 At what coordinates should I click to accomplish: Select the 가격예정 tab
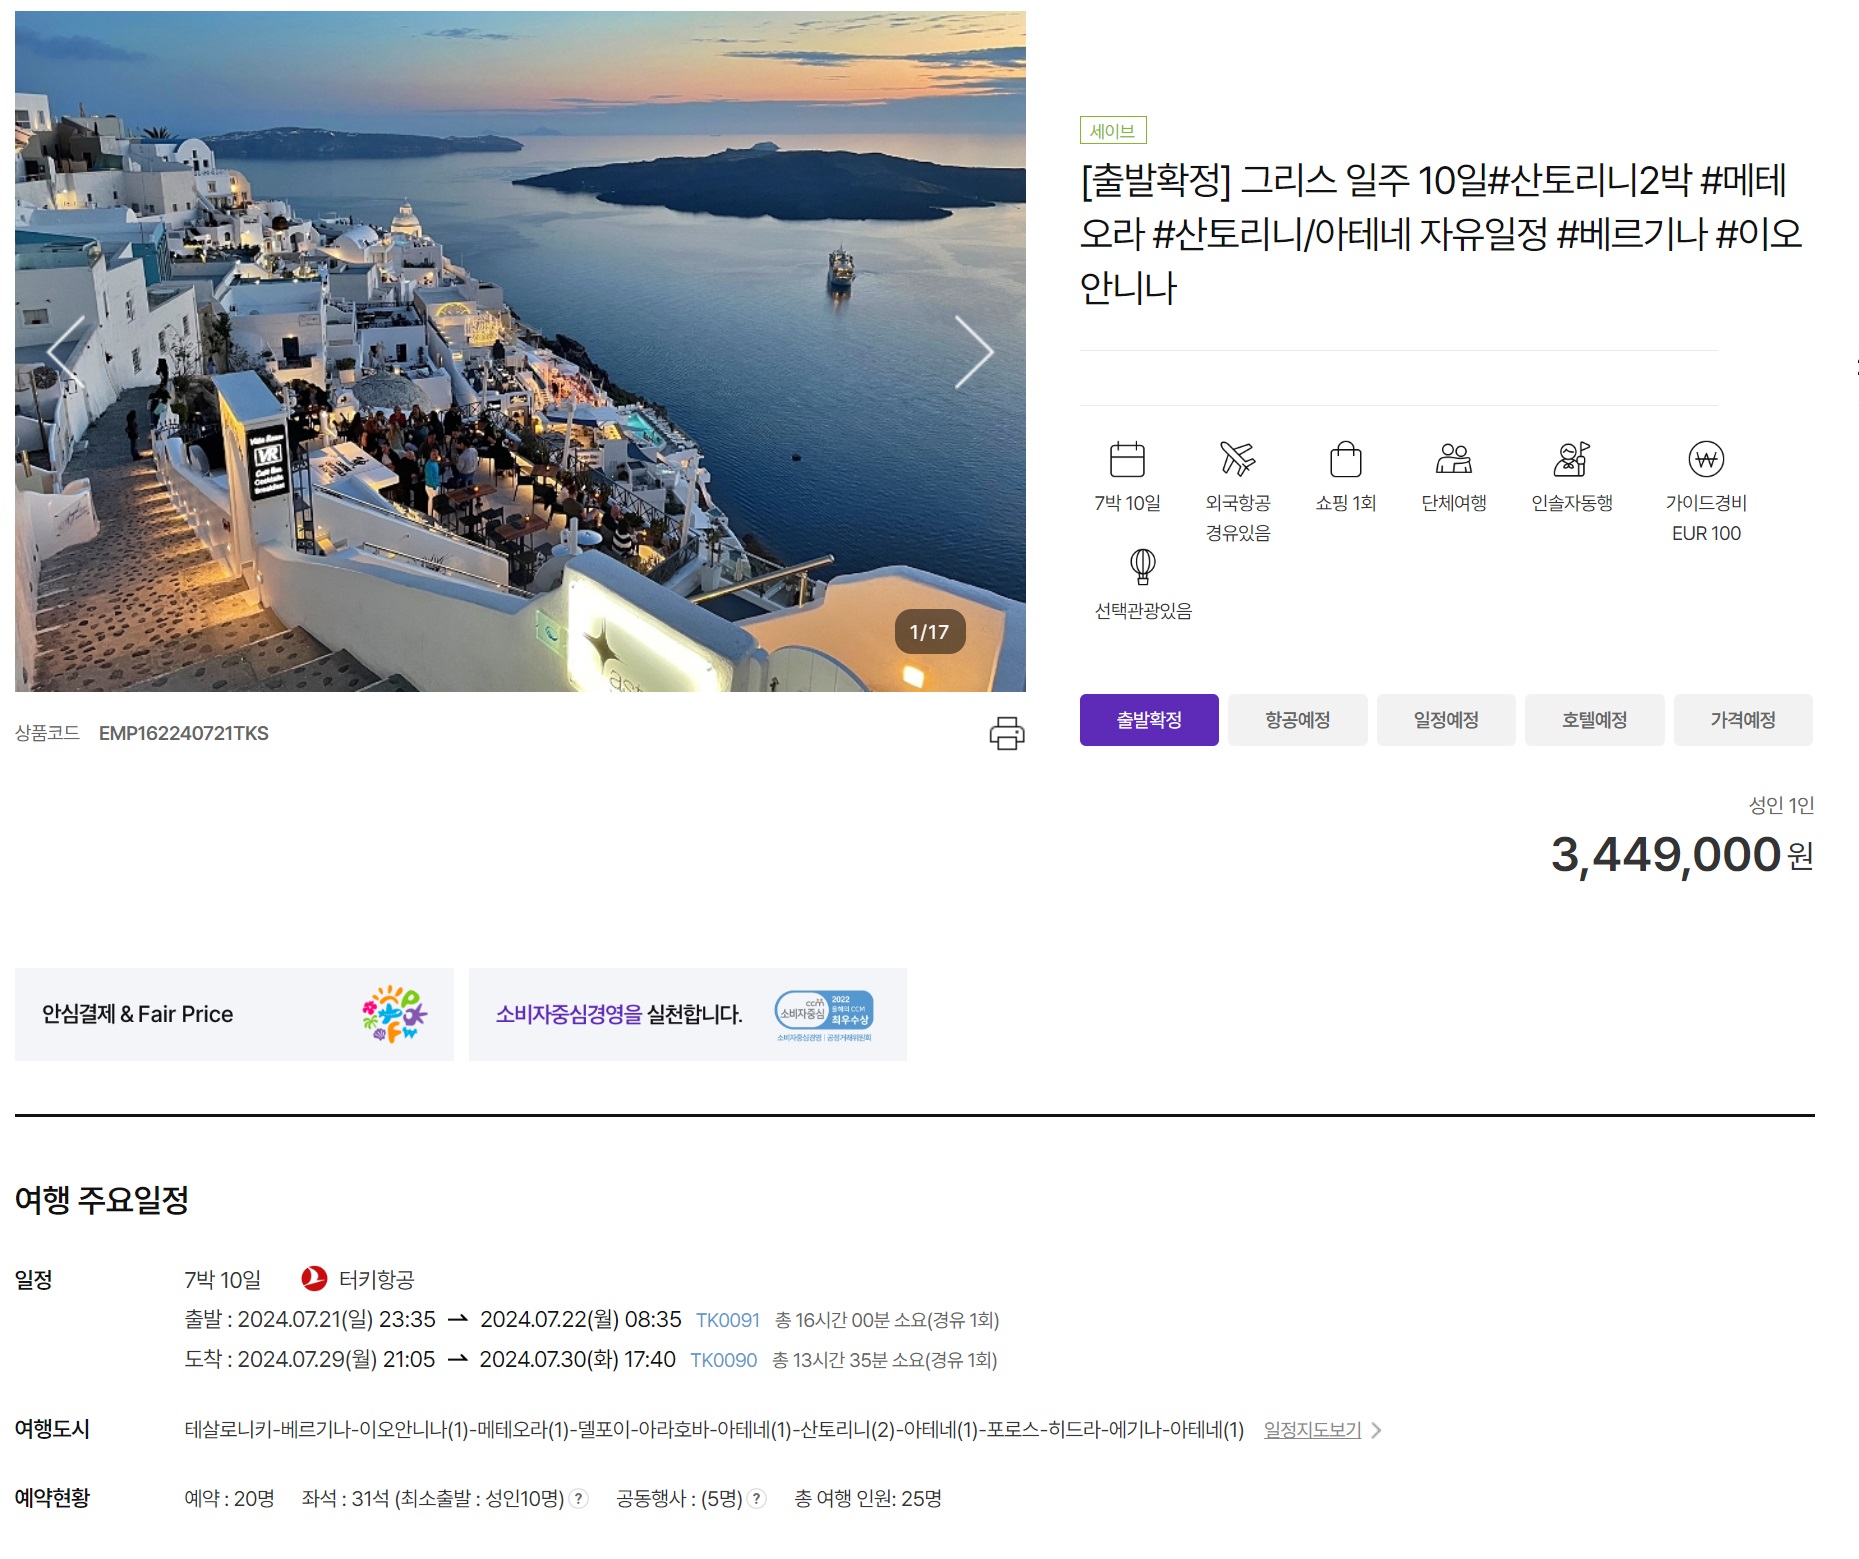[x=1743, y=720]
